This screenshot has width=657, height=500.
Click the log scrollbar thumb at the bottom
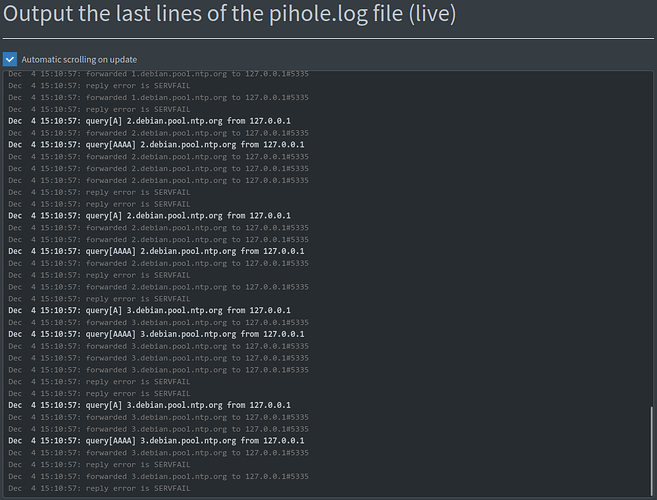click(x=652, y=450)
